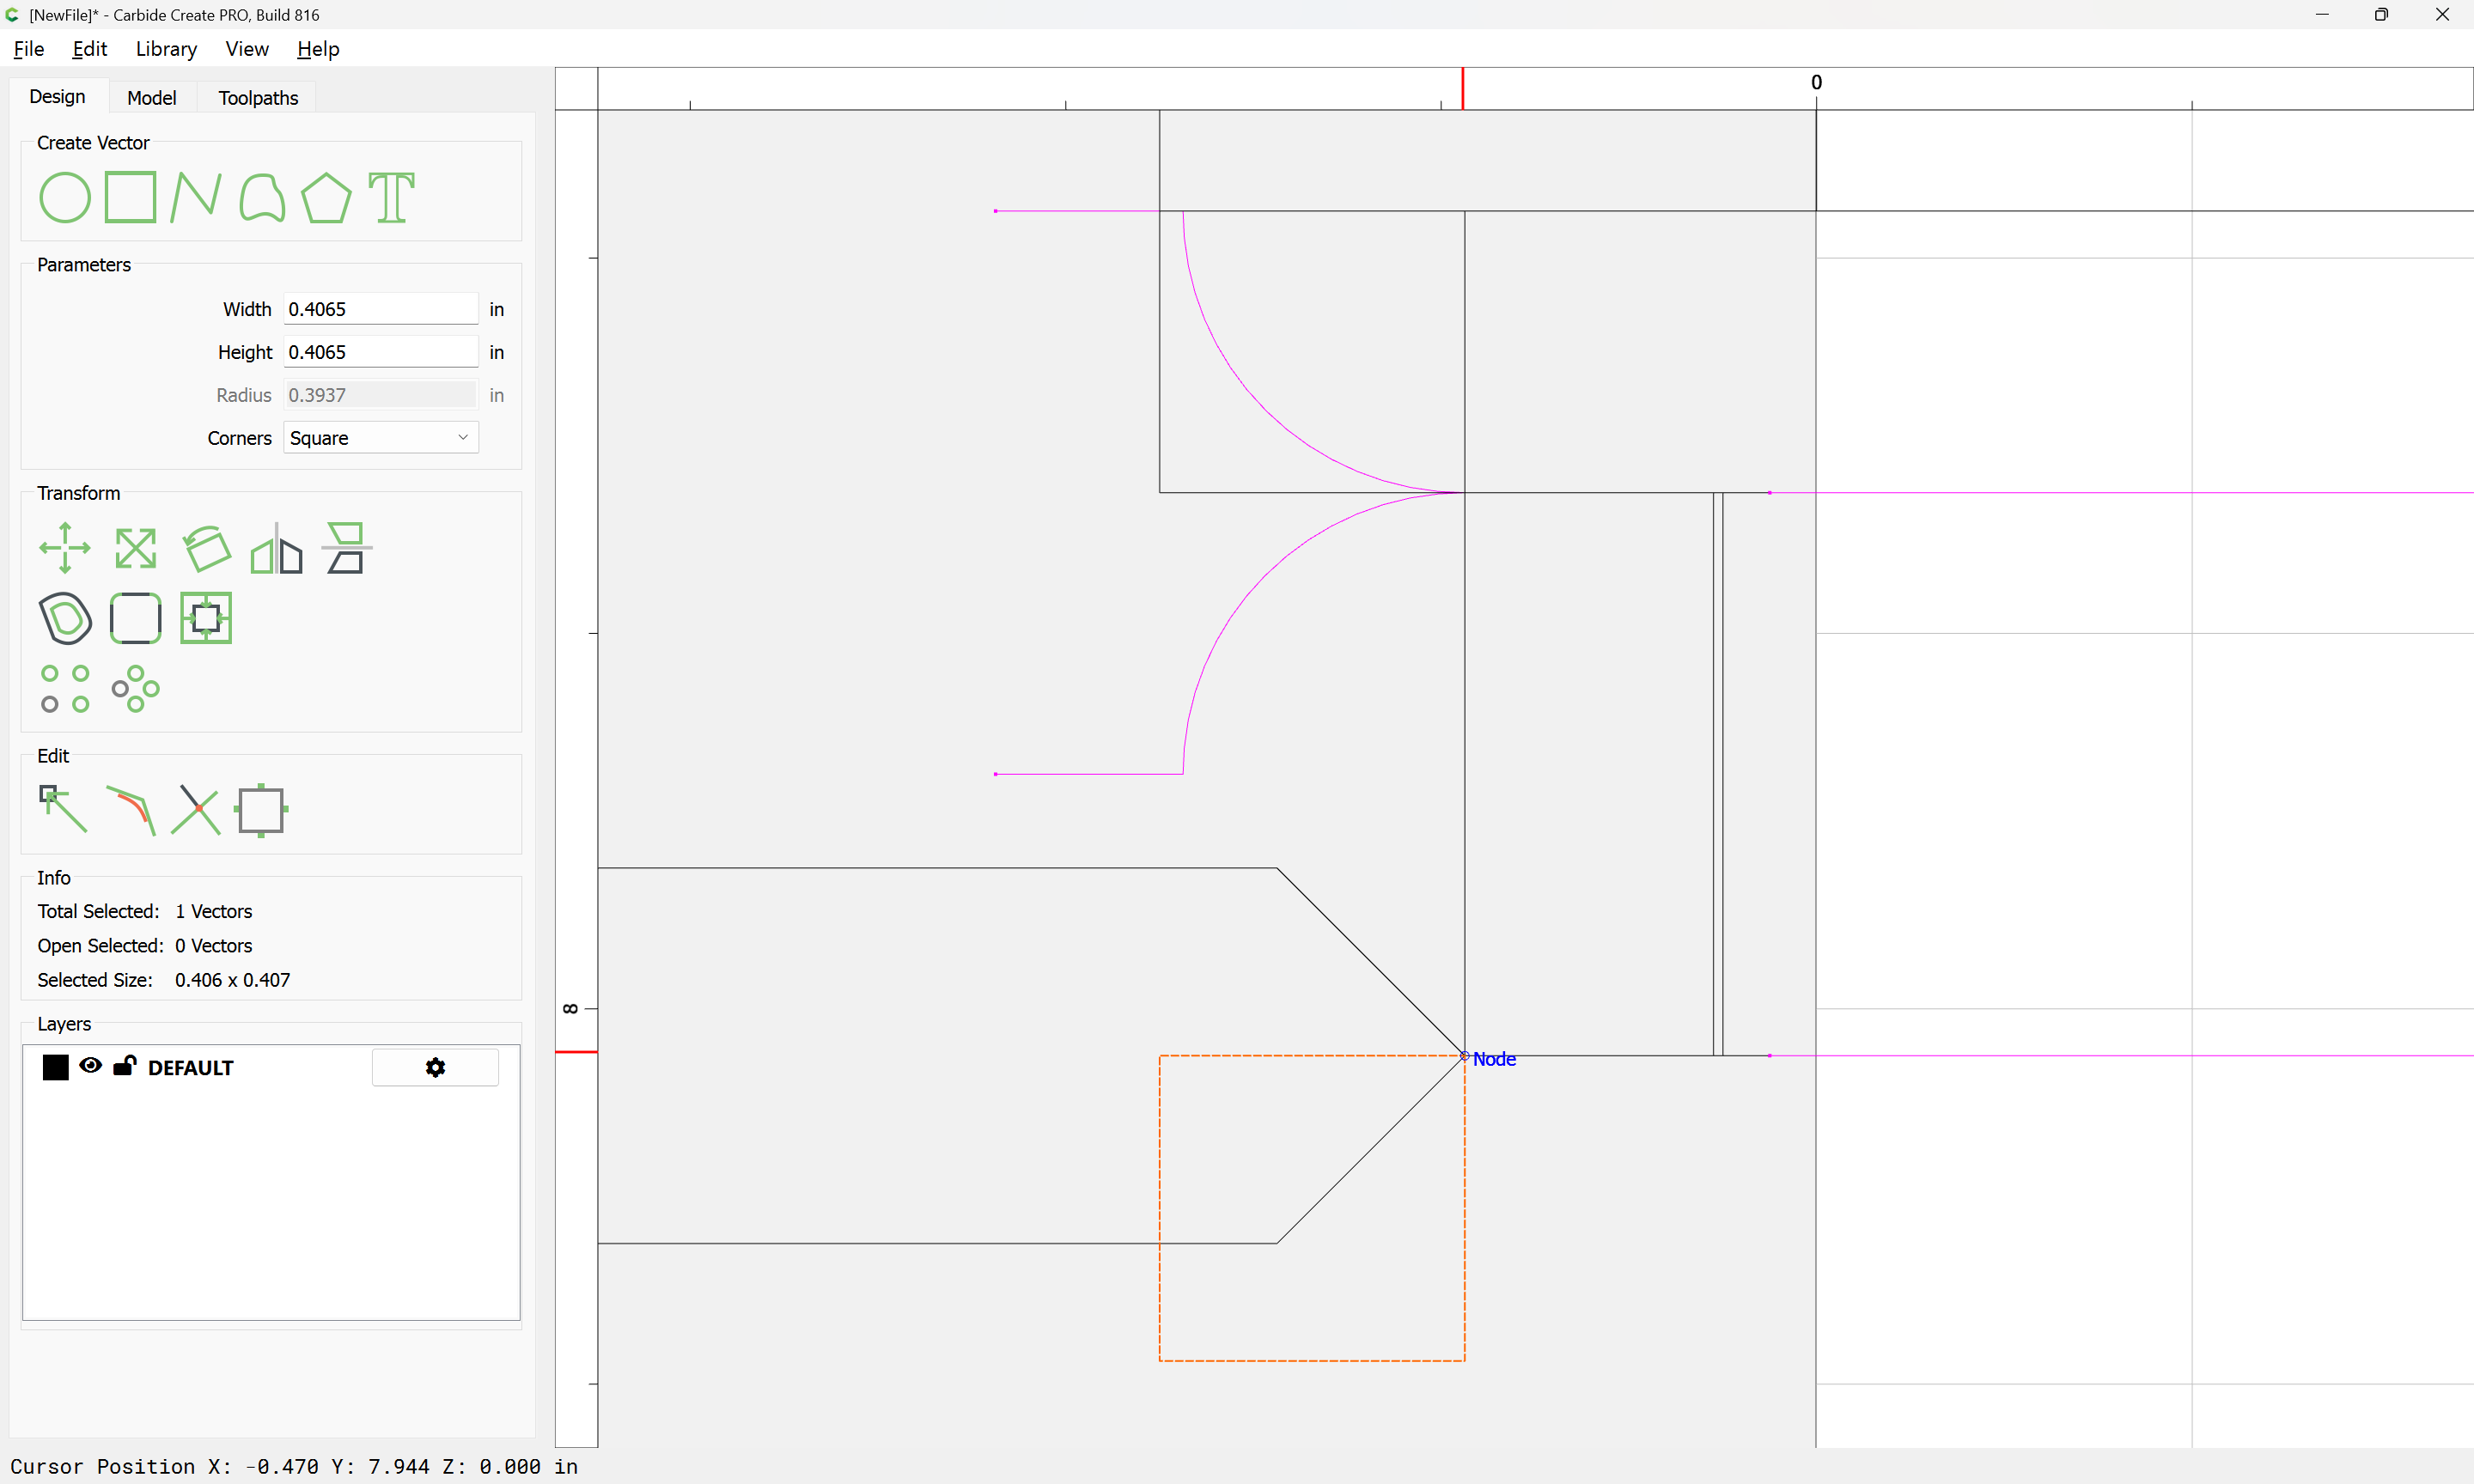Open DEFAULT layer settings gear
Viewport: 2474px width, 1484px height.
point(435,1068)
